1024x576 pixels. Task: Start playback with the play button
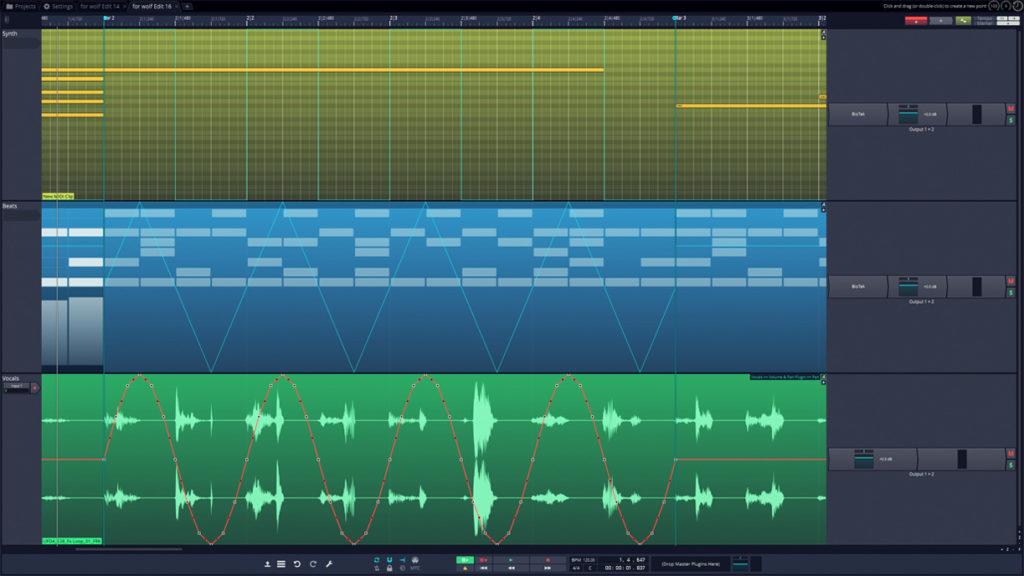pyautogui.click(x=511, y=560)
